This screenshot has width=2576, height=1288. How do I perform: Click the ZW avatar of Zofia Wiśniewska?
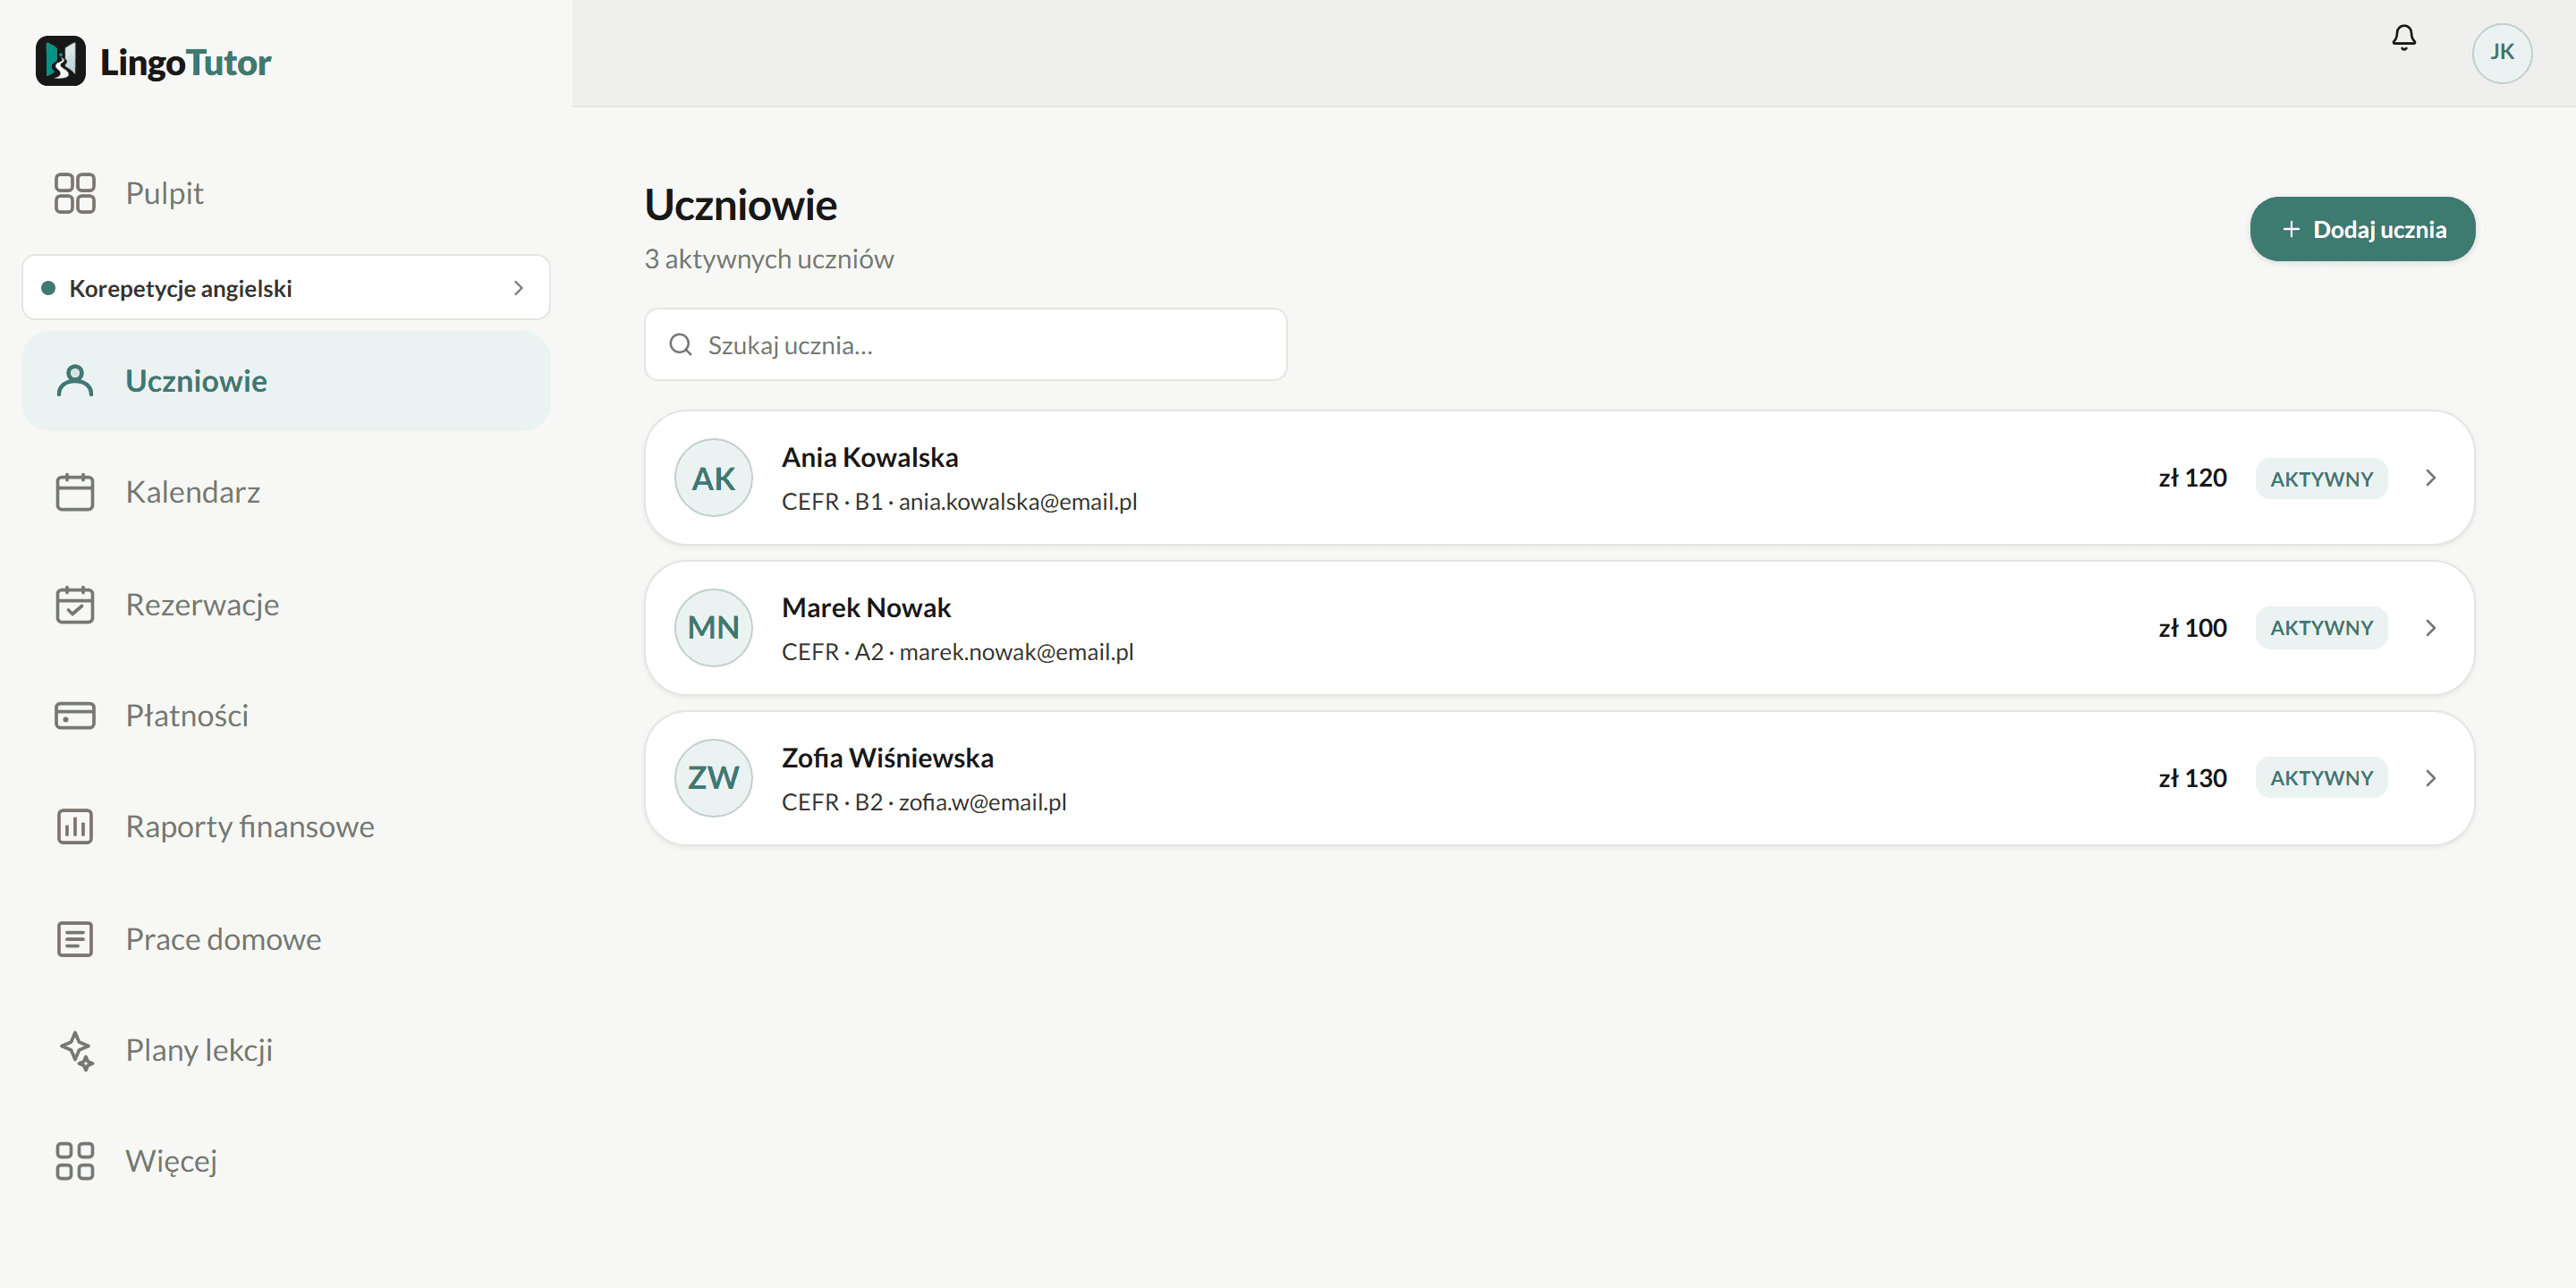pyautogui.click(x=713, y=778)
